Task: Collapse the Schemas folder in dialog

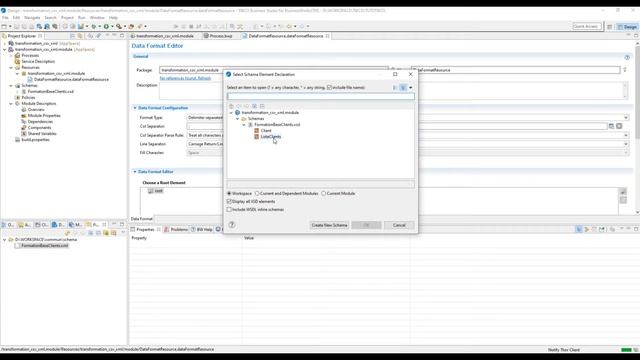Action: pos(238,118)
